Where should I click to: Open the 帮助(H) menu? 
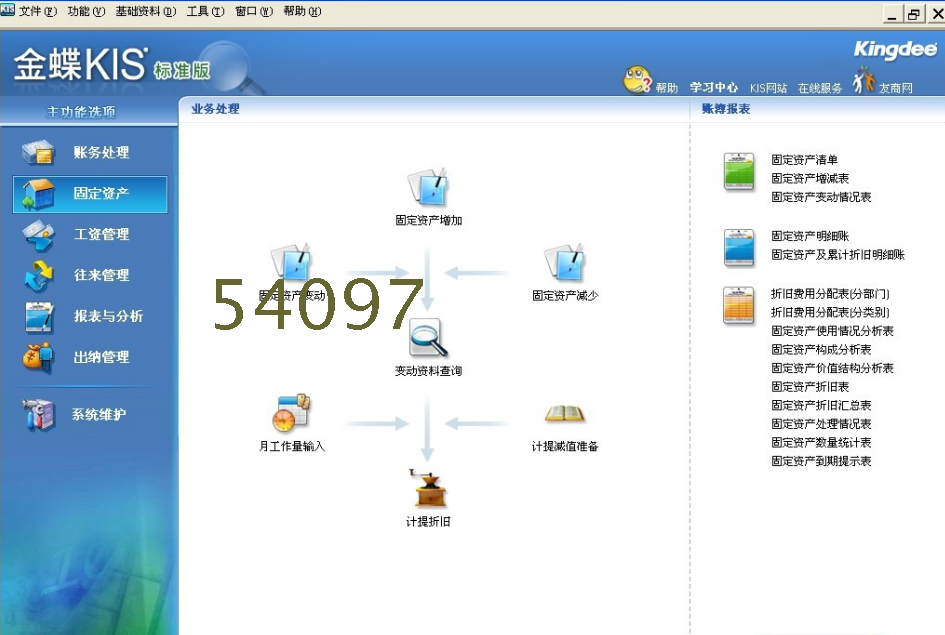point(302,11)
